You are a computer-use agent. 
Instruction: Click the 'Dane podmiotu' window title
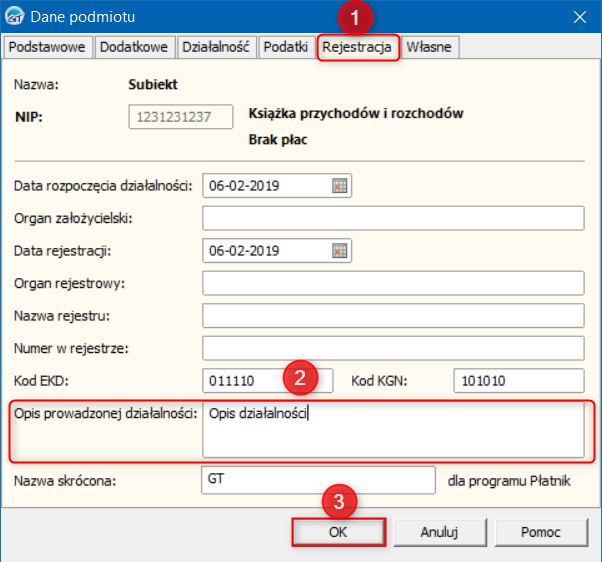83,17
